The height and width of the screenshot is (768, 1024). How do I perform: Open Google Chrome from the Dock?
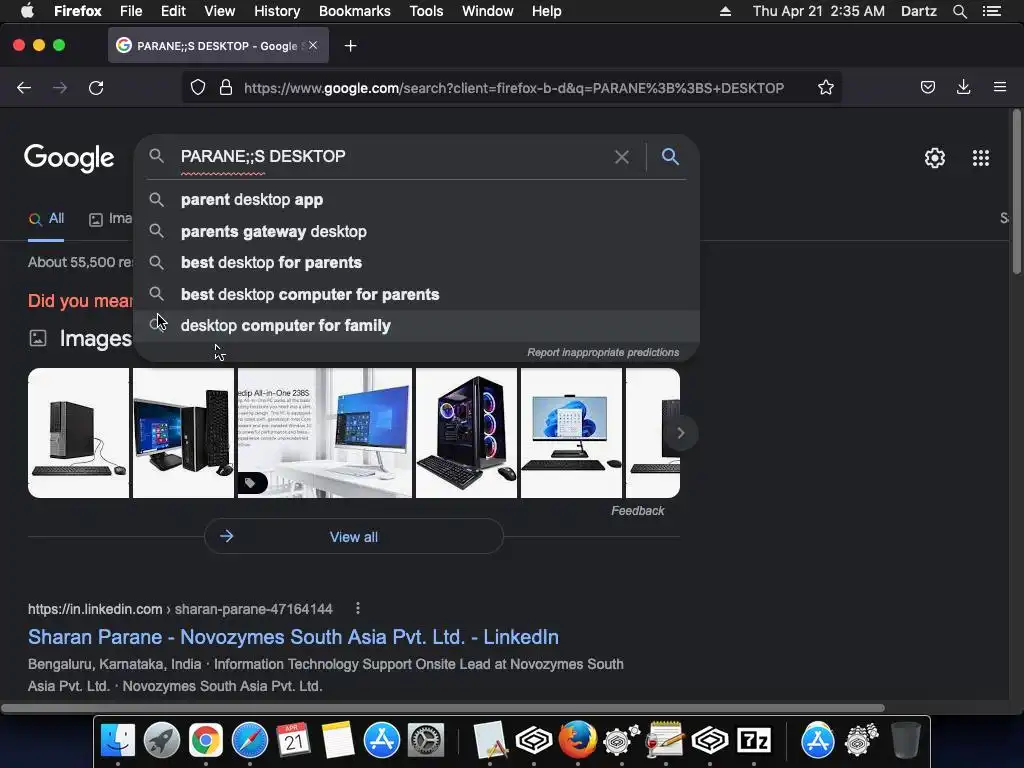pos(206,741)
